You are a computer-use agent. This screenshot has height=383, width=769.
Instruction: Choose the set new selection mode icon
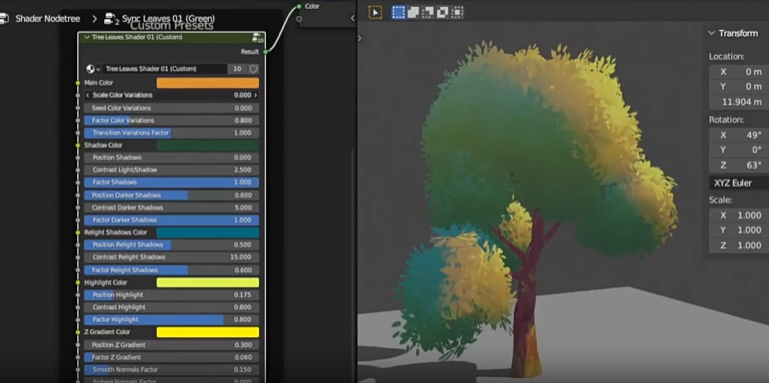(x=398, y=12)
